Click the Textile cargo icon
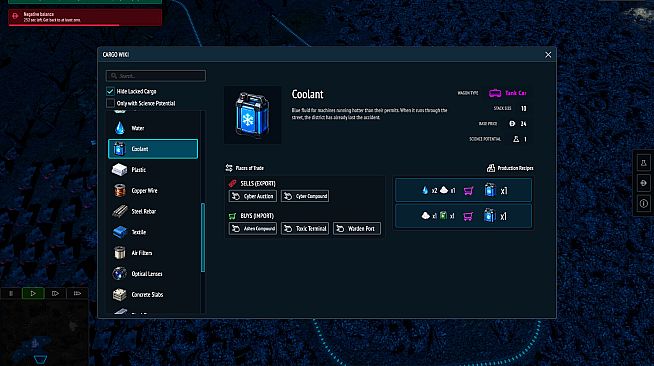654x366 pixels. click(120, 232)
